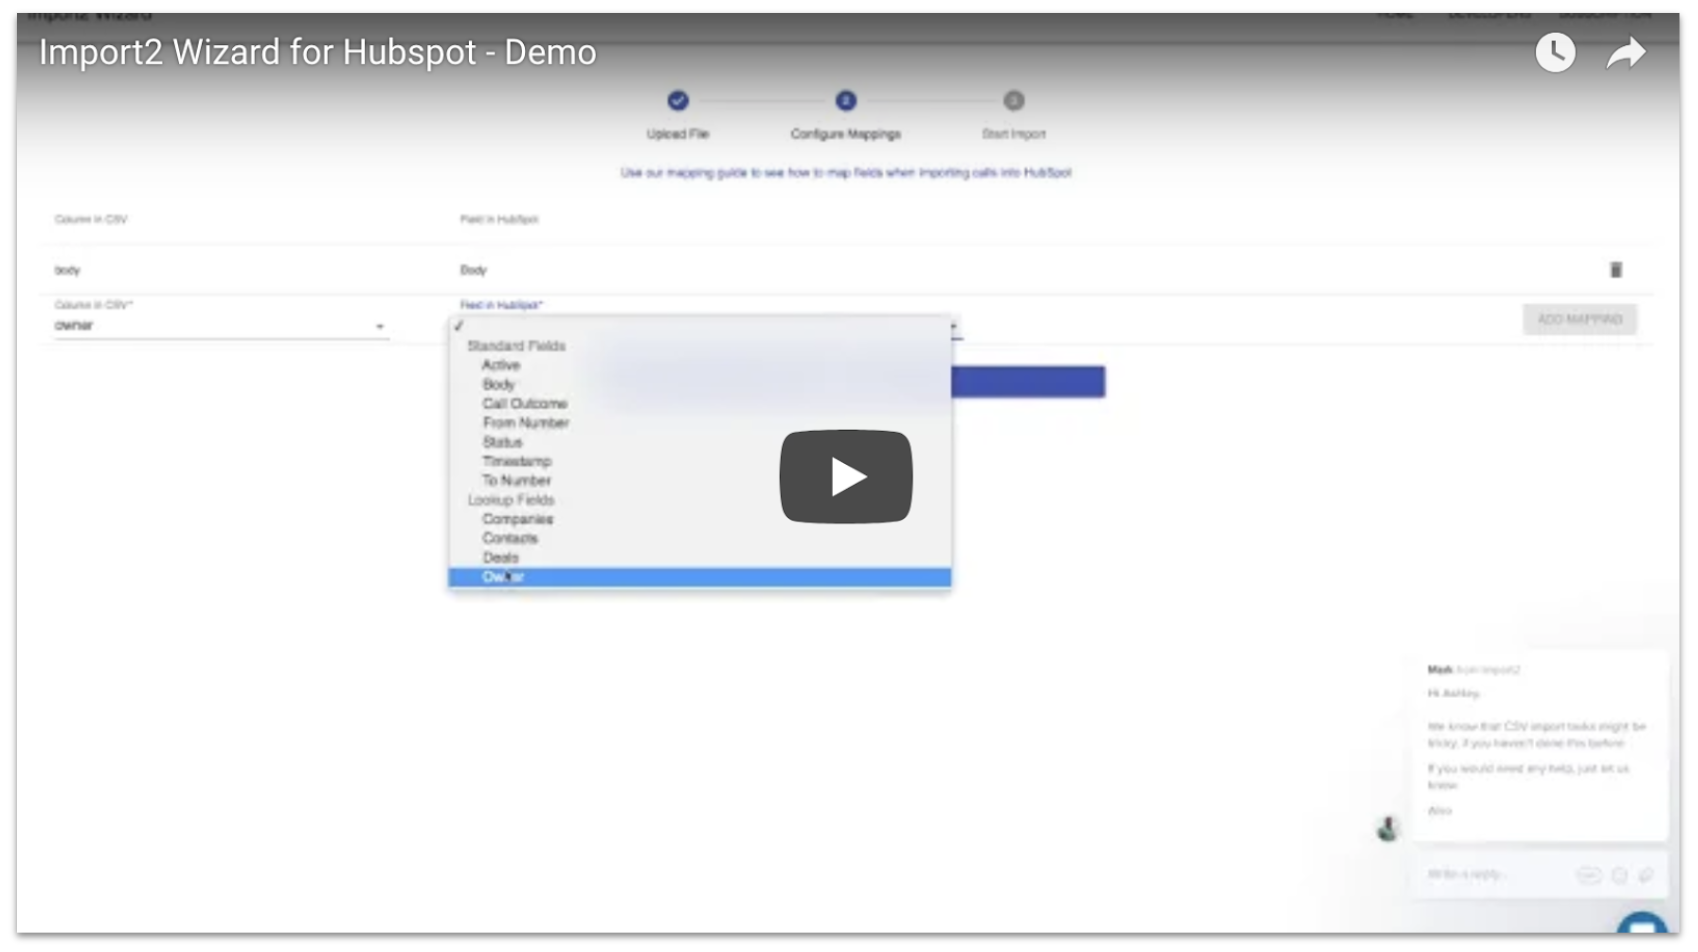This screenshot has height=952, width=1698.
Task: Click the body value in CSV column
Action: (x=67, y=270)
